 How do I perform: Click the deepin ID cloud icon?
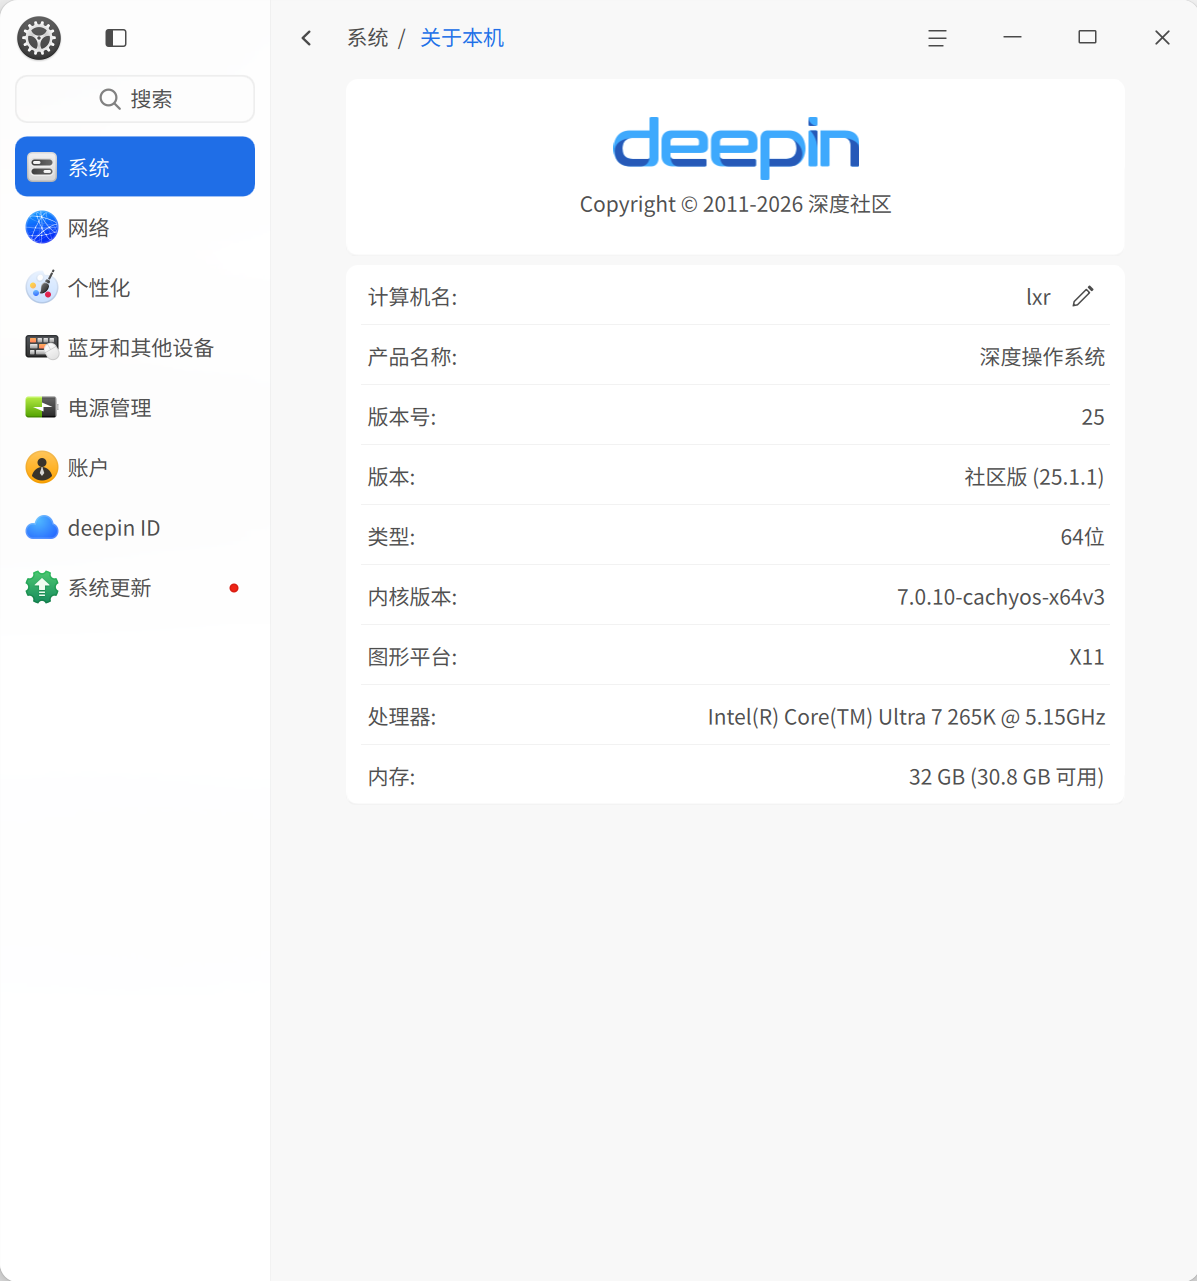[42, 527]
